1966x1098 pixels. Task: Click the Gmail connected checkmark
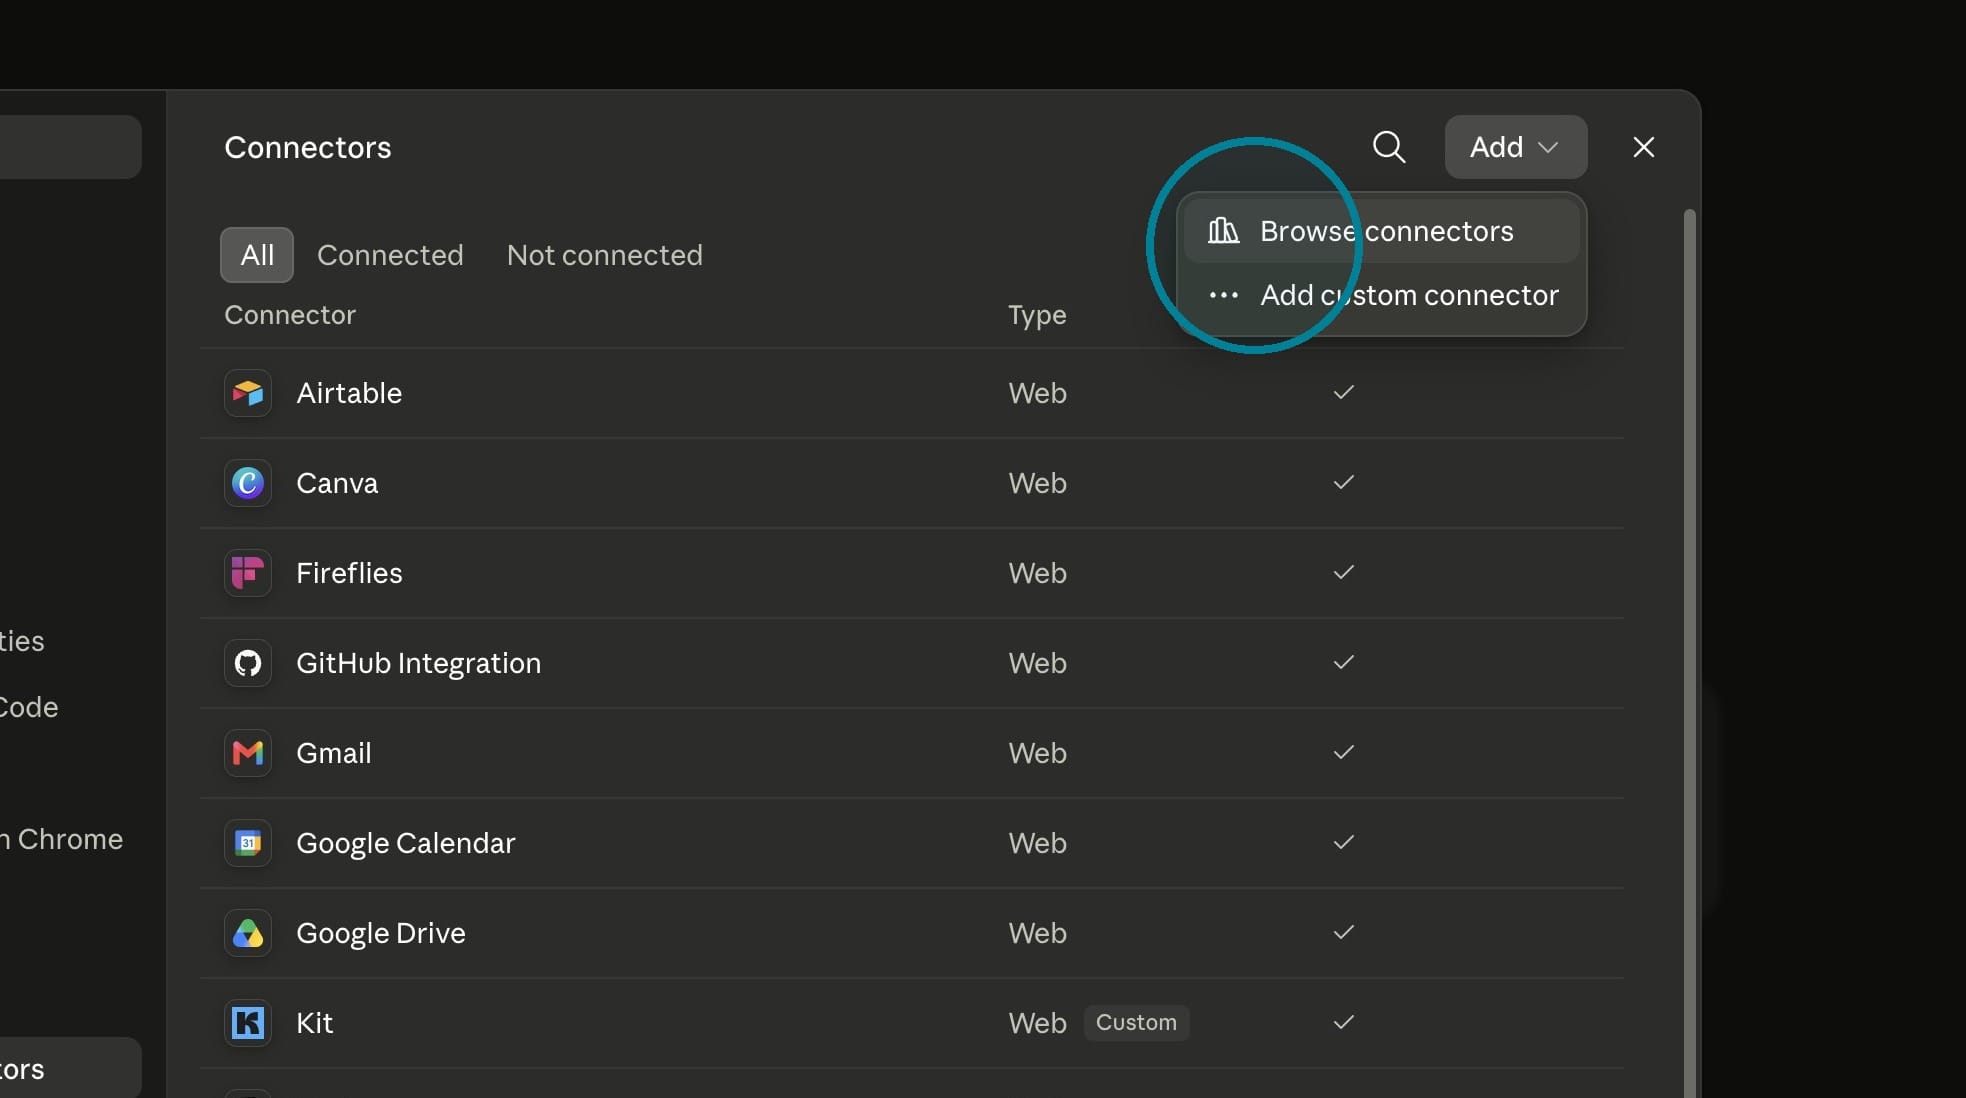[x=1344, y=752]
